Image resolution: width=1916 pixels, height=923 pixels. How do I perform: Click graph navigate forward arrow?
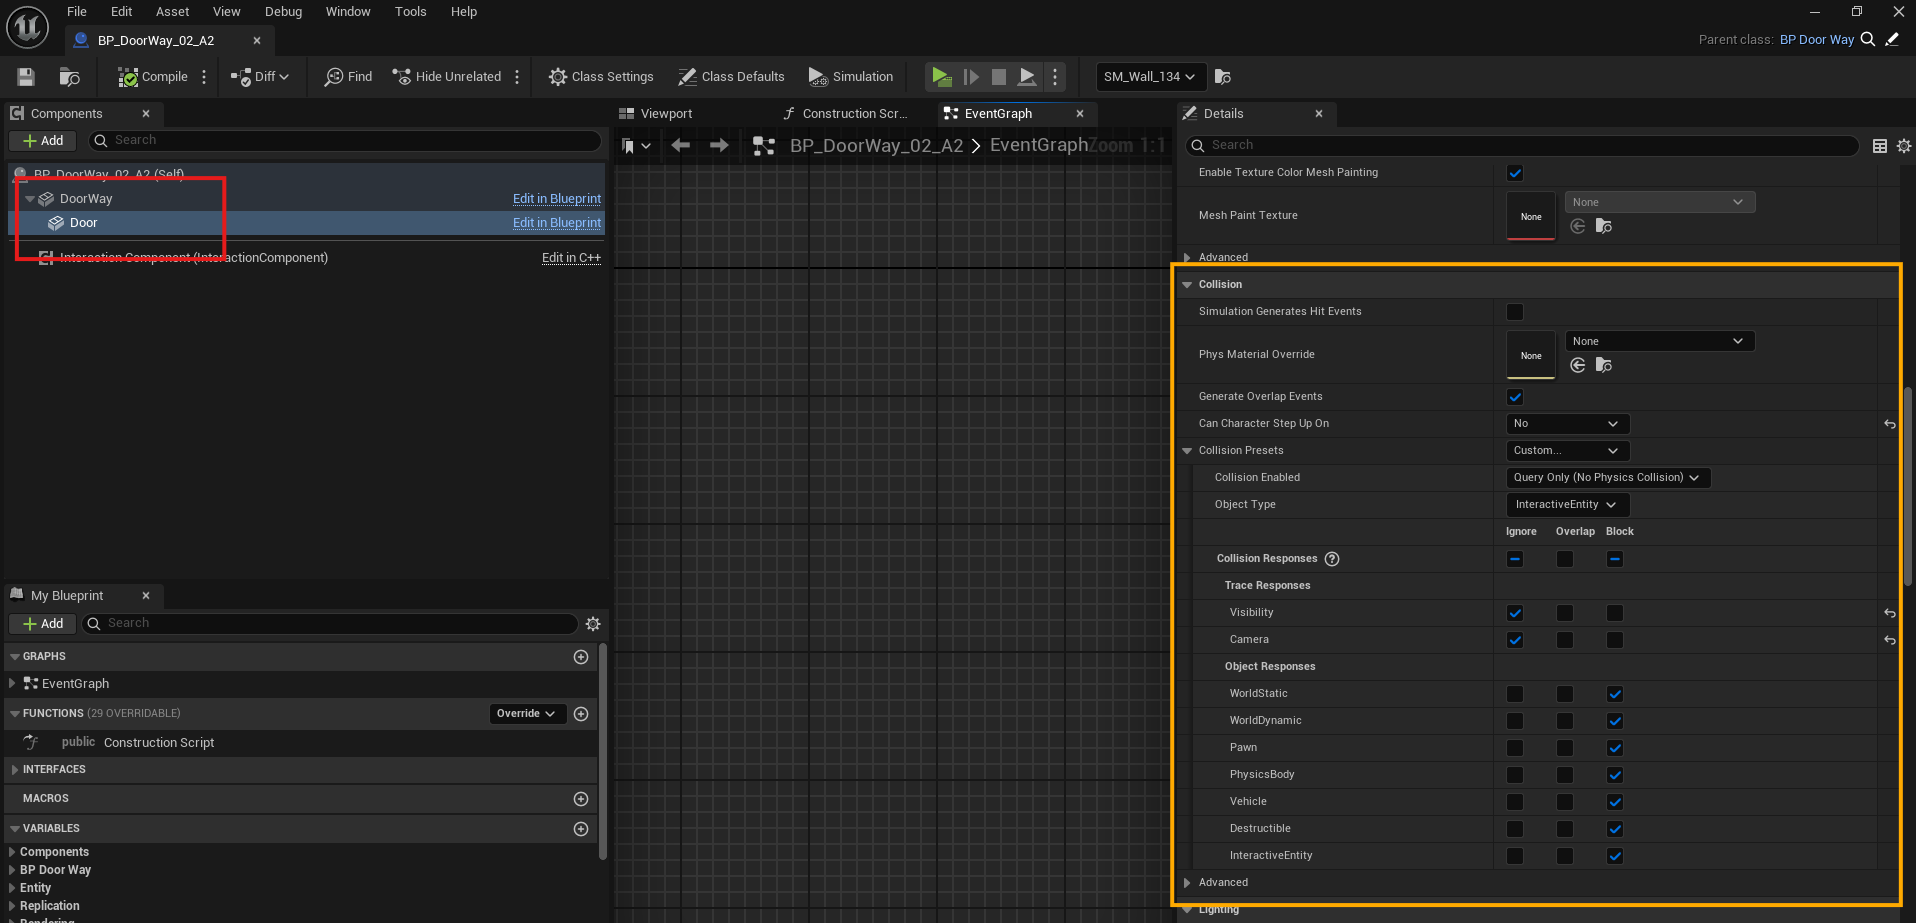tap(719, 146)
